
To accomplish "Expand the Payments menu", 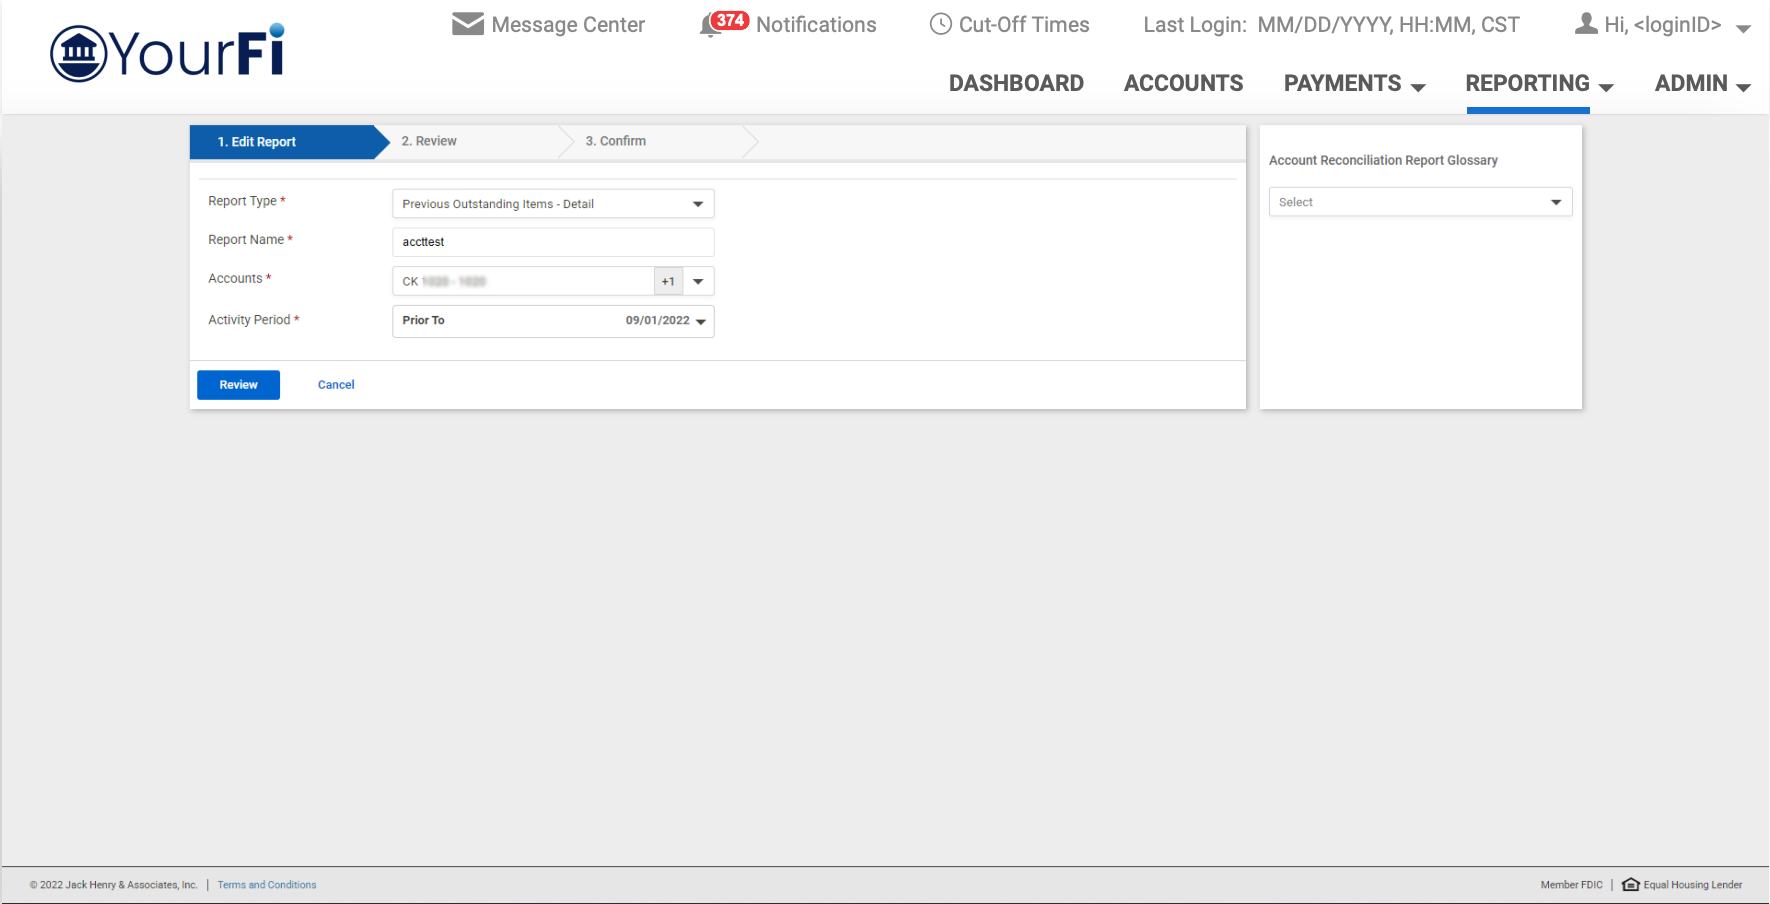I will 1354,83.
